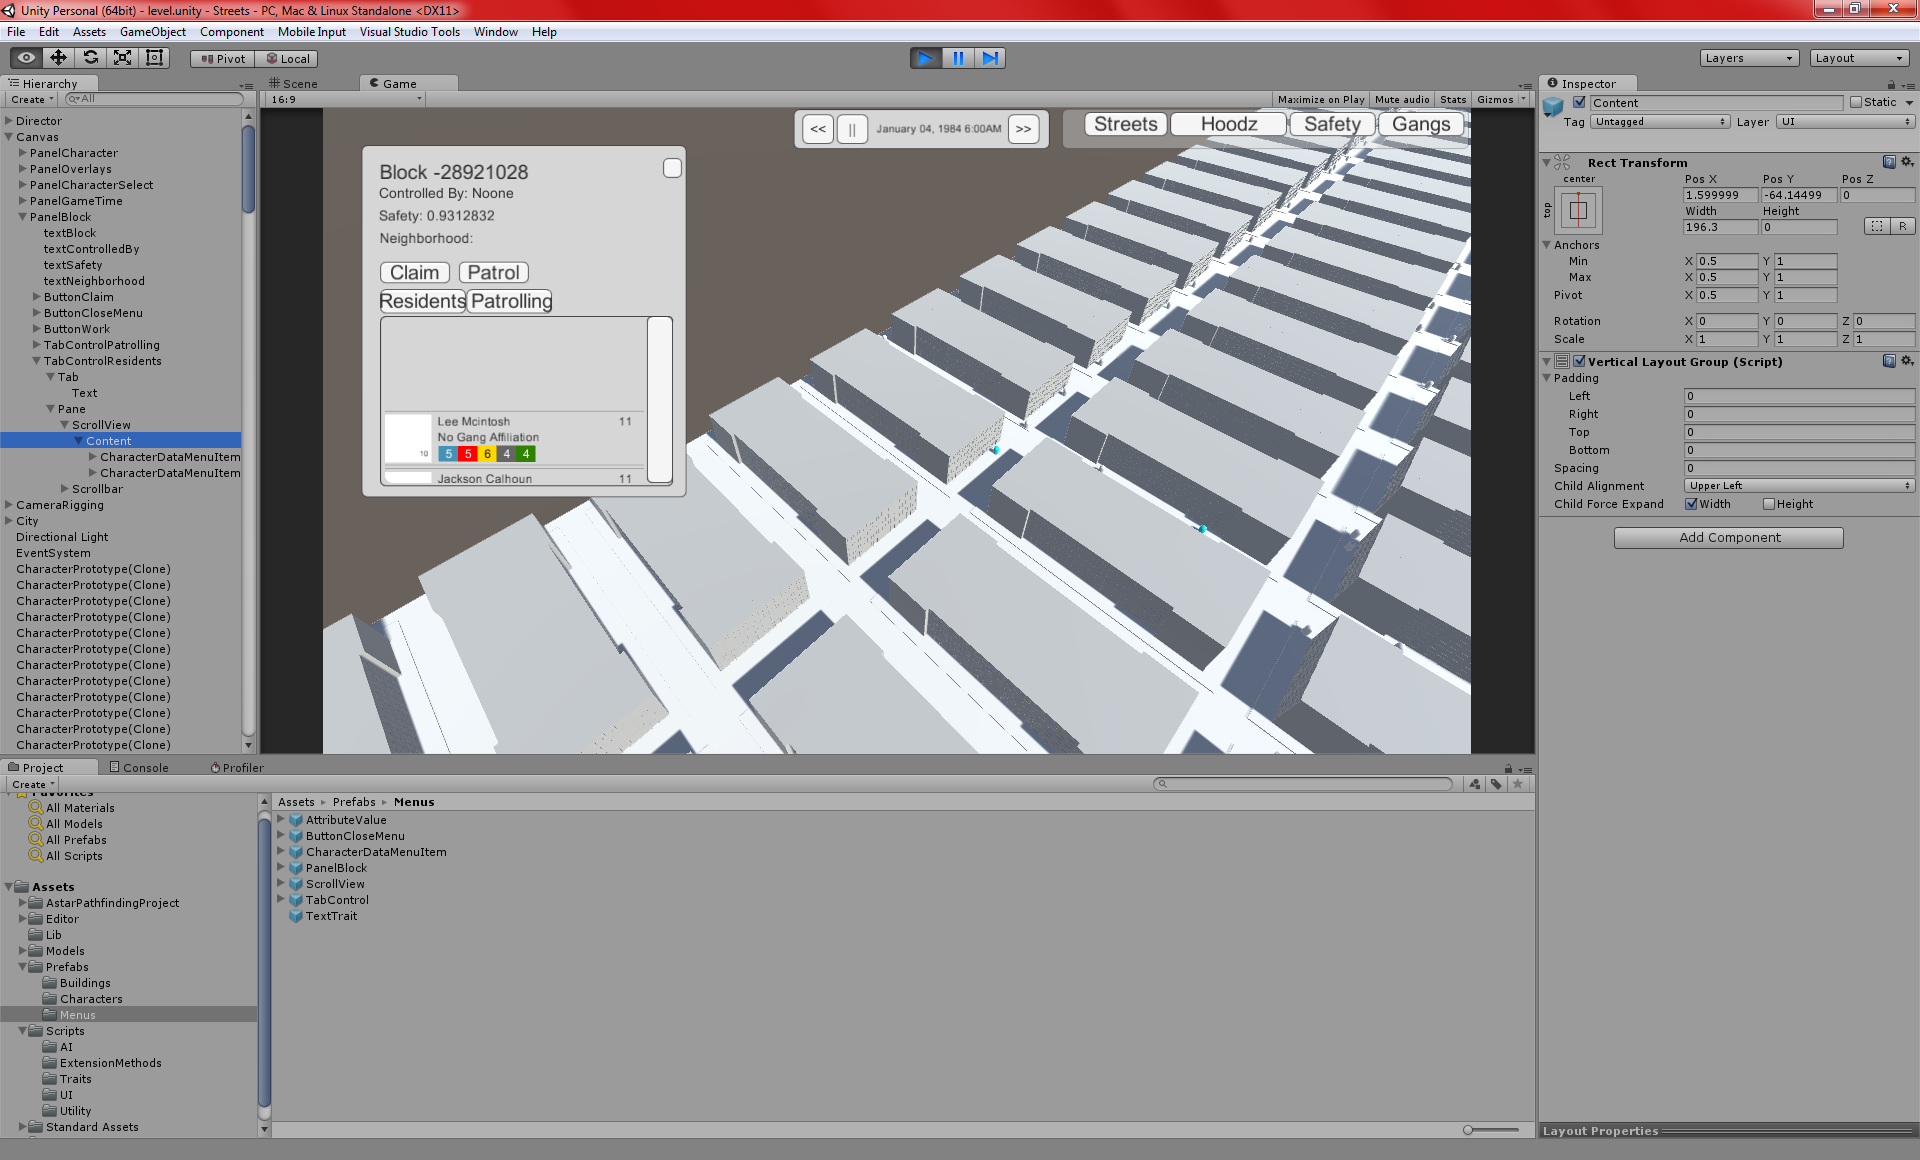Open the Visual Studio Tools menu
Image resolution: width=1920 pixels, height=1160 pixels.
(x=409, y=32)
